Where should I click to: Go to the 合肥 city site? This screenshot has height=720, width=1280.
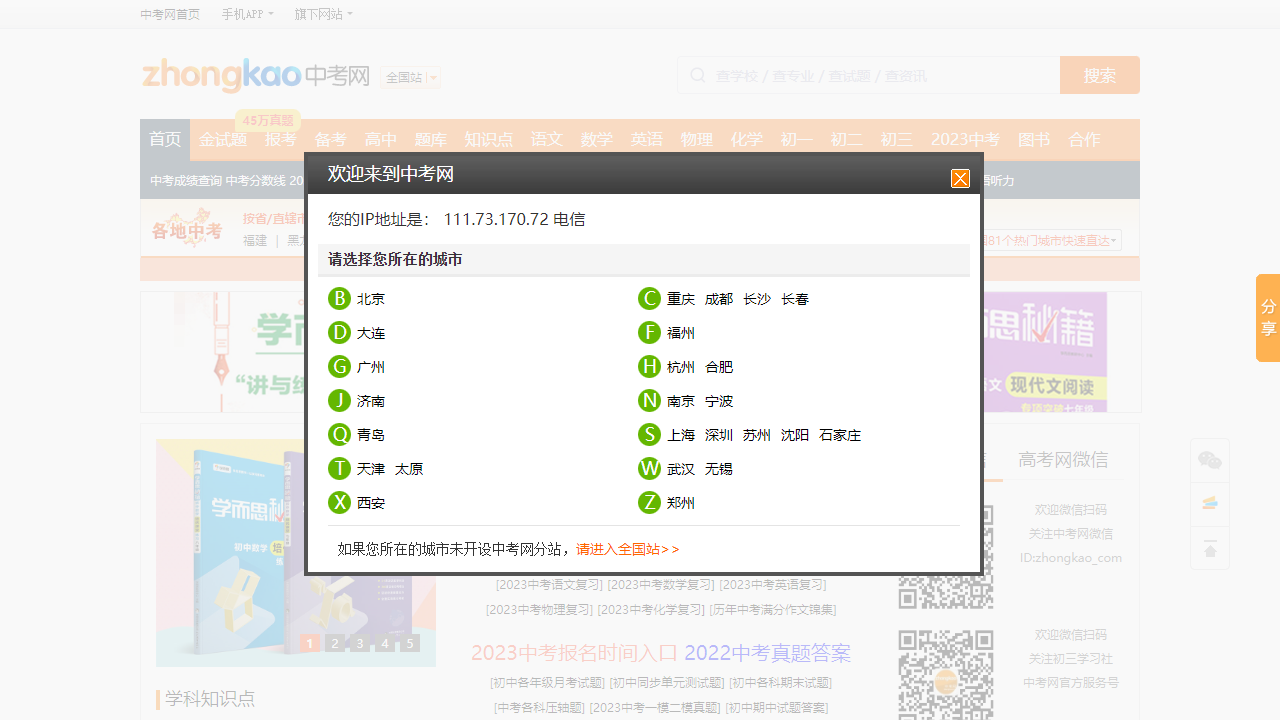pos(719,367)
